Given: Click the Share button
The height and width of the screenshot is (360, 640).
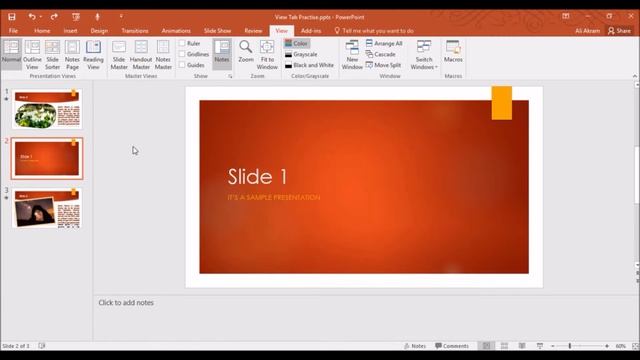Looking at the screenshot, I should tap(619, 31).
